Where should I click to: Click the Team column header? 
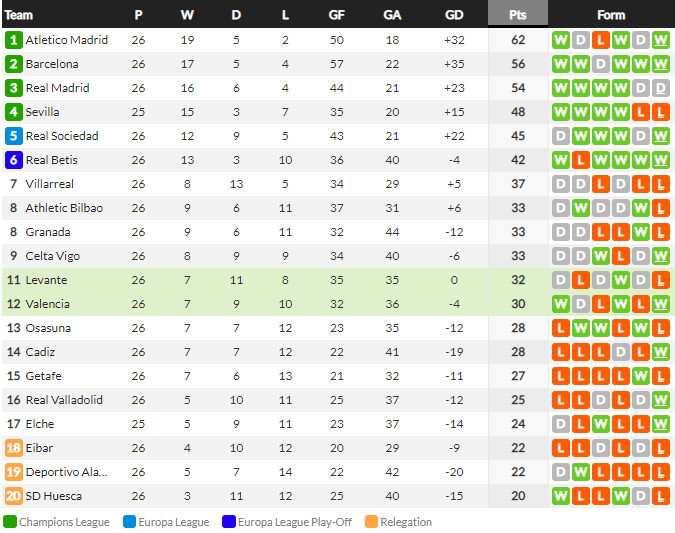point(19,15)
